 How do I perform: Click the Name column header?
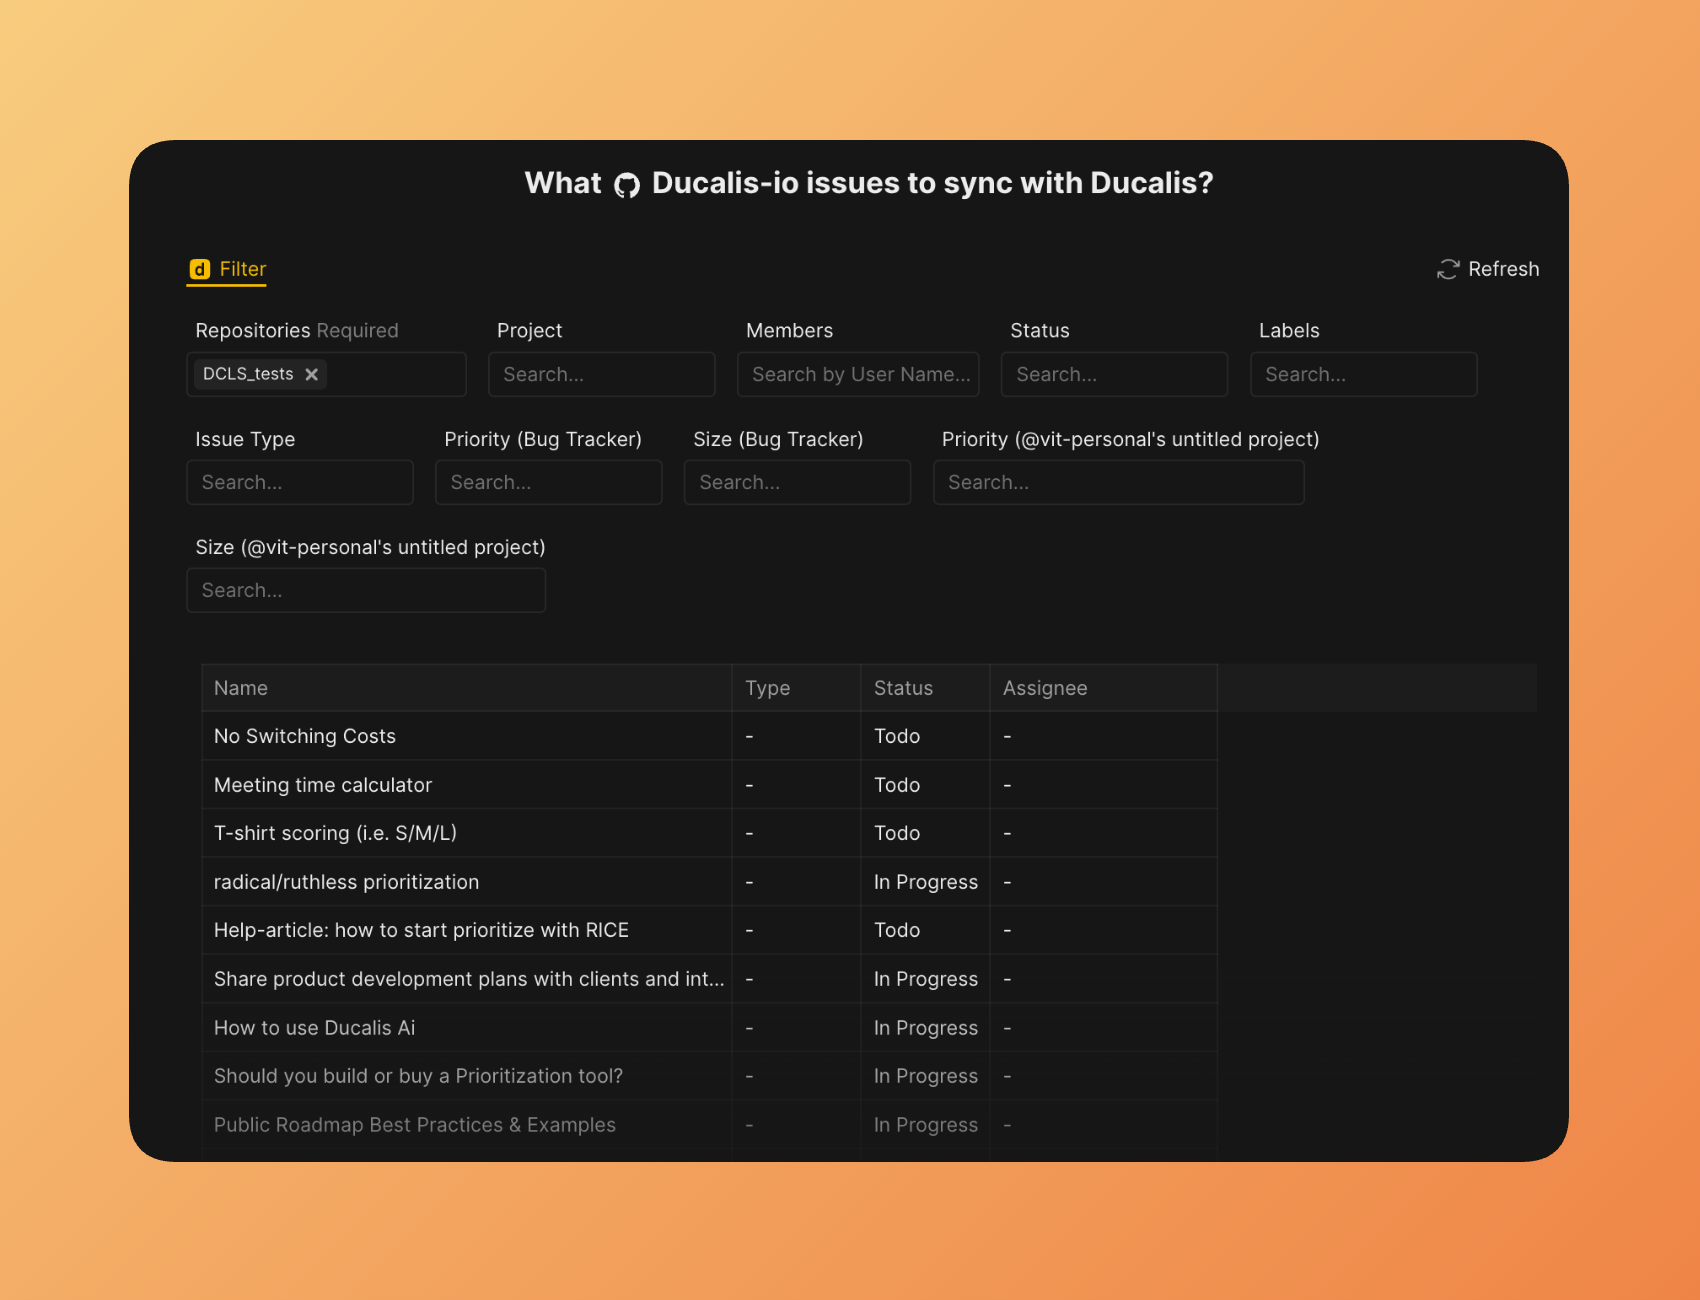[x=241, y=688]
